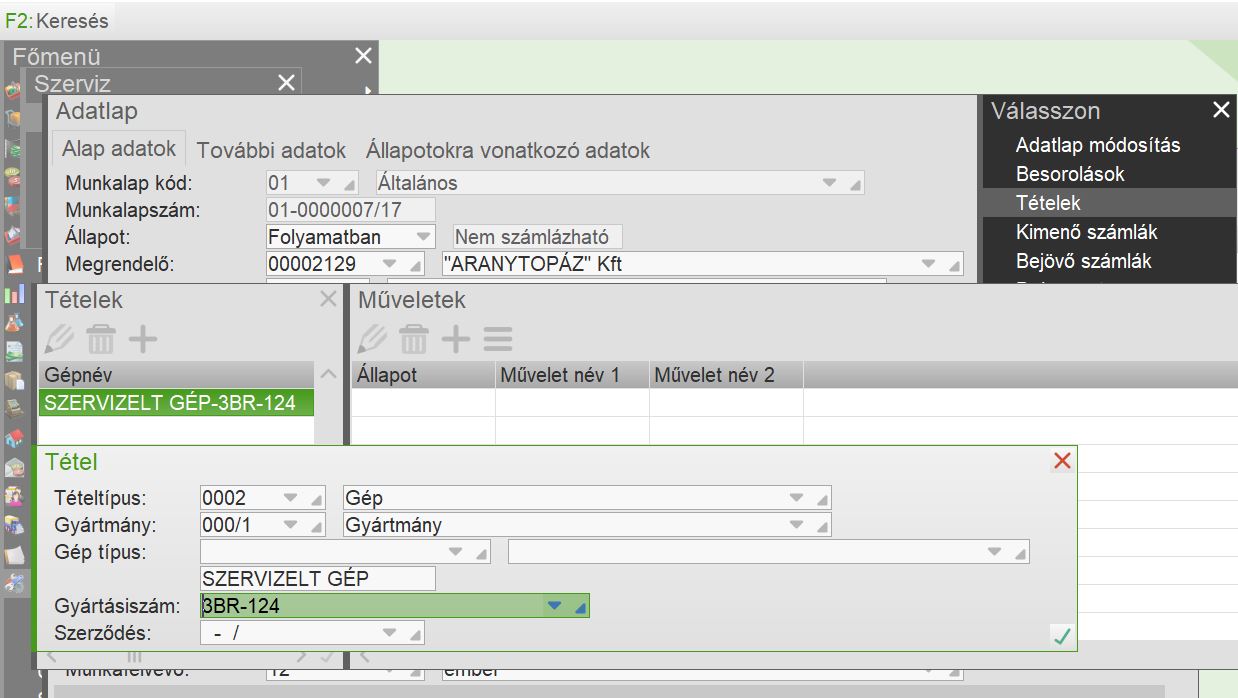This screenshot has height=698, width=1238.
Task: Open Állapotokra vonatkozó adatok tab
Action: coord(508,151)
